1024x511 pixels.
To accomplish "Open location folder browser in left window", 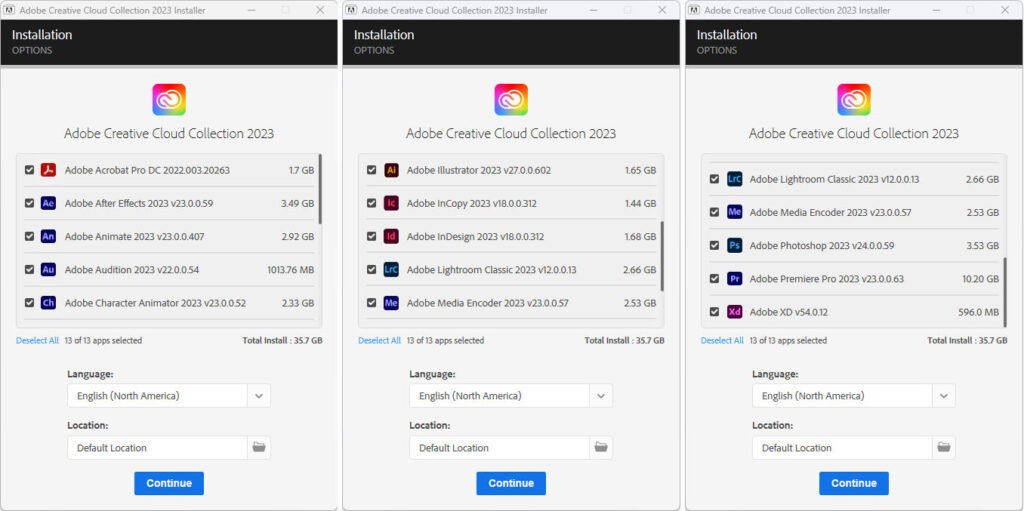I will click(259, 448).
